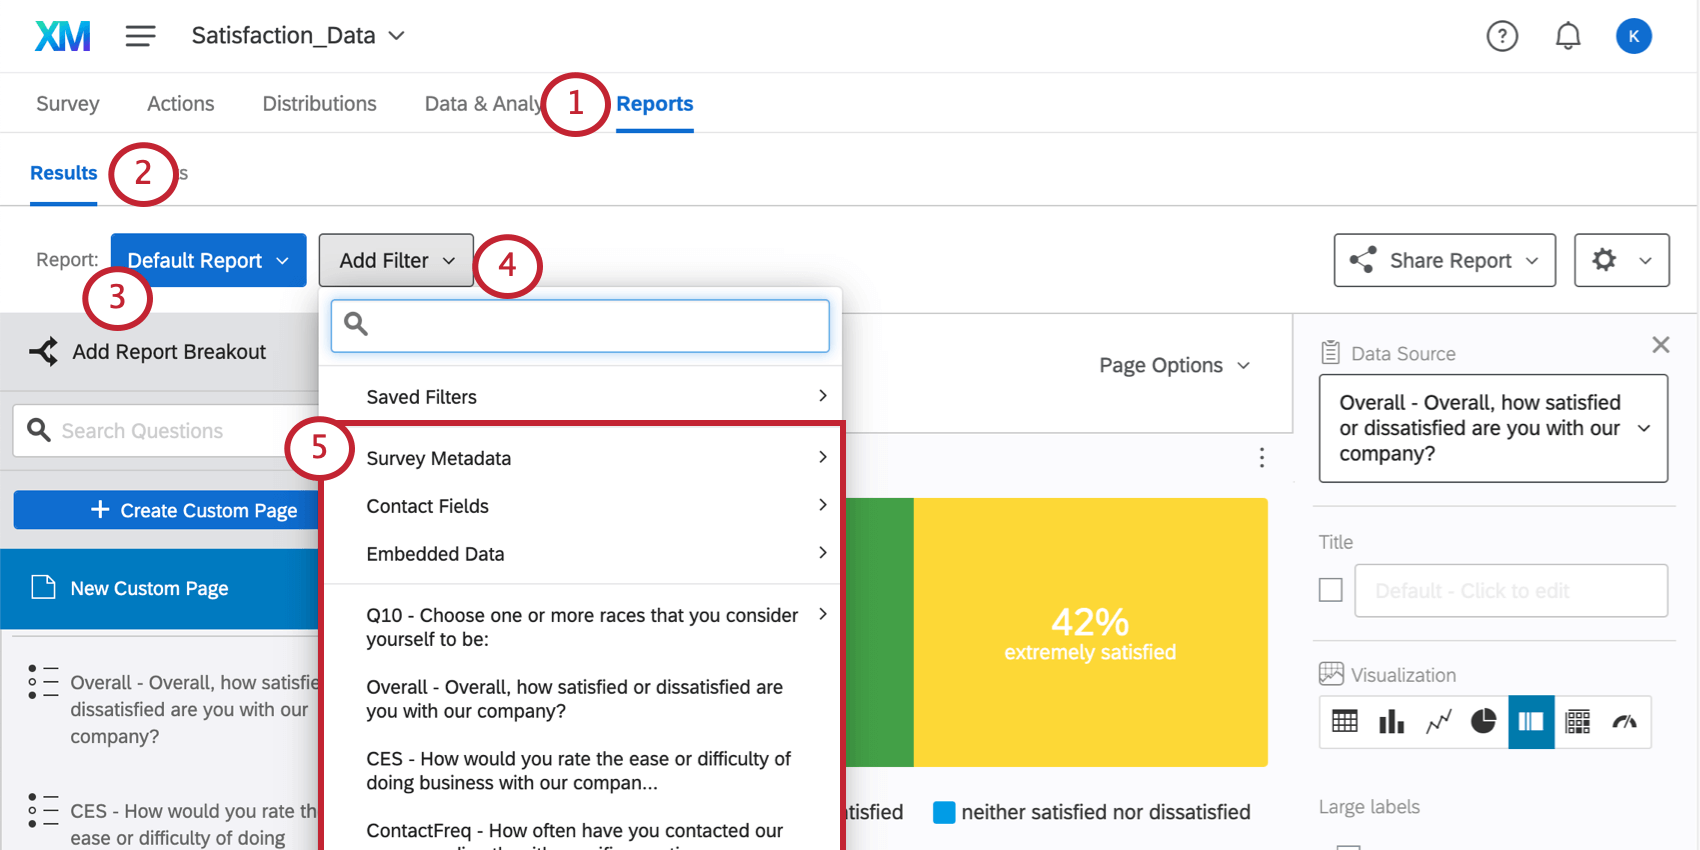Open the visualization three-dot options menu
Image resolution: width=1700 pixels, height=850 pixels.
[x=1262, y=457]
